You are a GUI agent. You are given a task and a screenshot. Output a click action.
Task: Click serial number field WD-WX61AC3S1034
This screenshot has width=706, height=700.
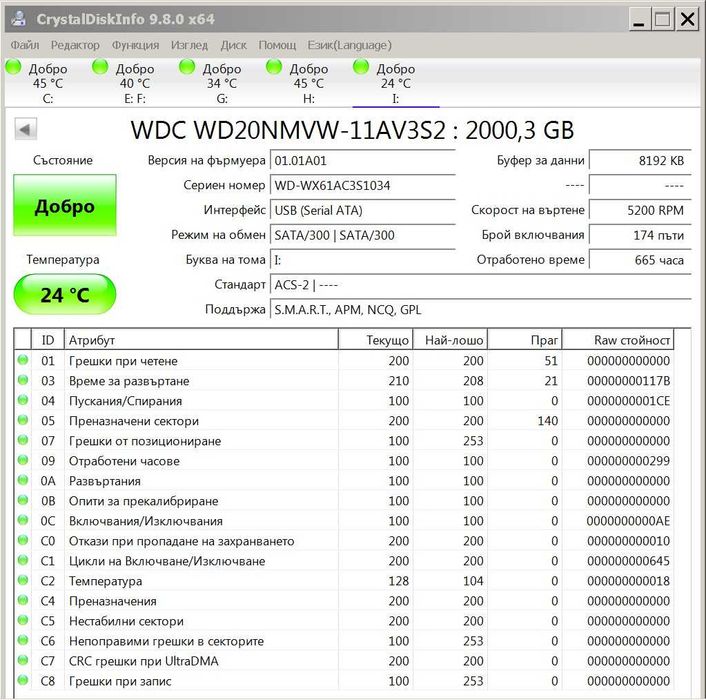(363, 186)
